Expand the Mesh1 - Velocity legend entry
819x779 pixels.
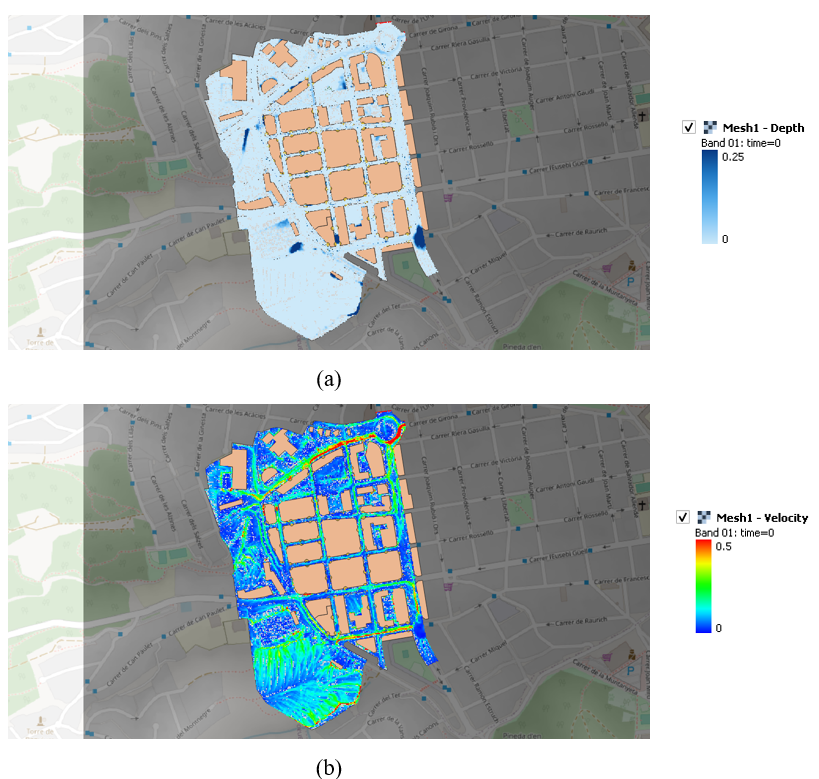click(x=763, y=517)
